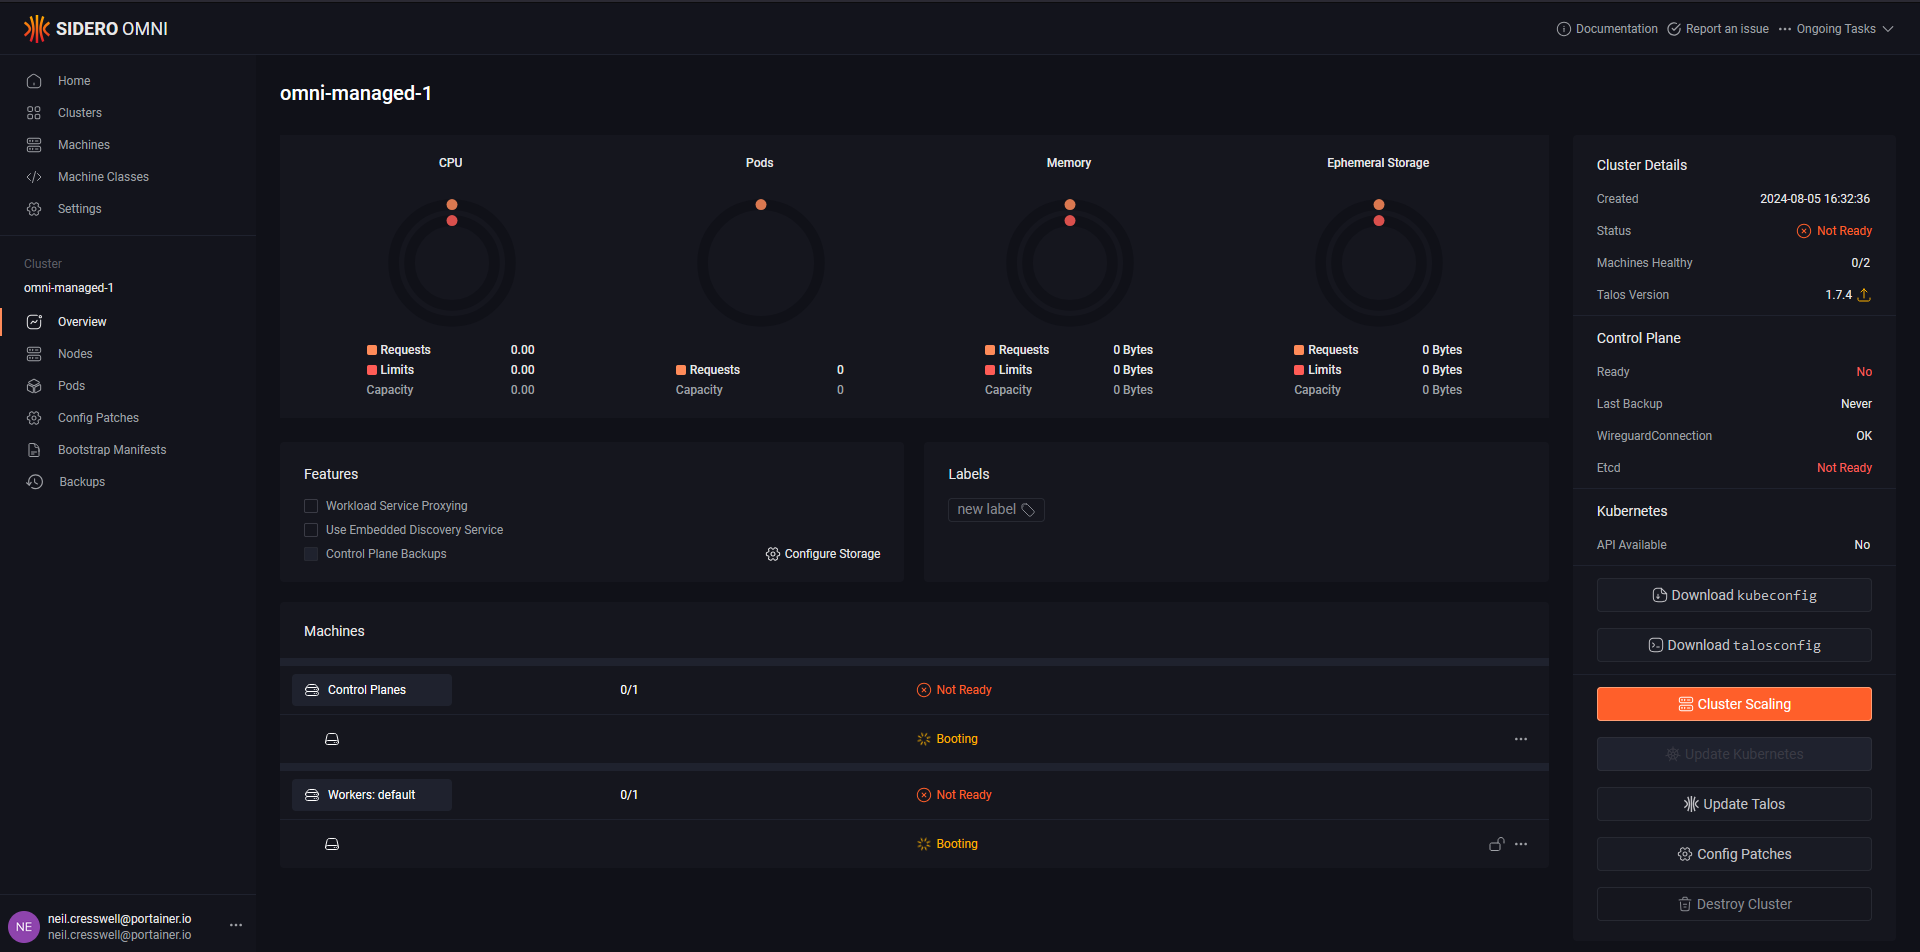The width and height of the screenshot is (1920, 952).
Task: Expand the Ongoing Tasks dropdown
Action: [1837, 29]
